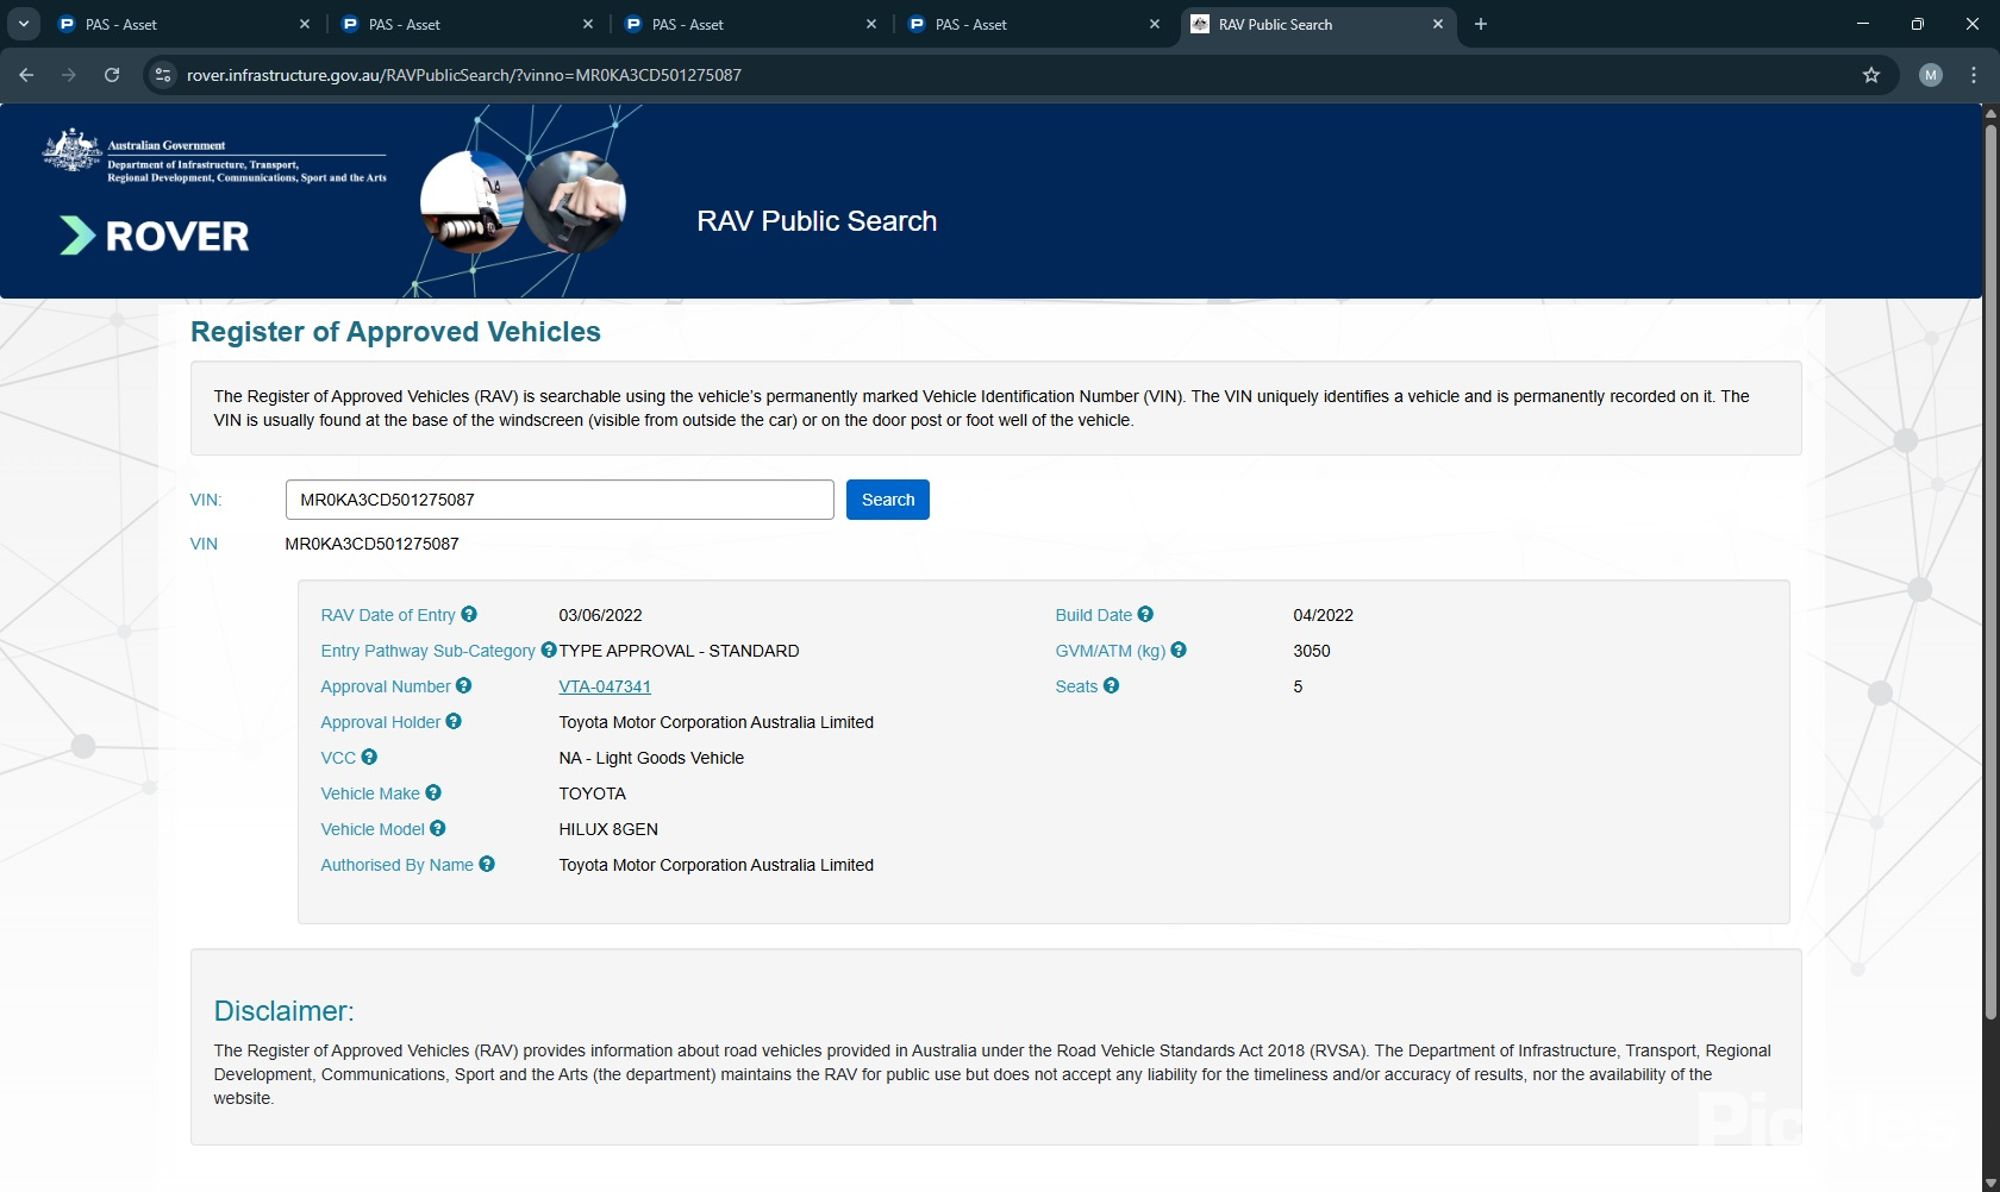Click the VCC help icon

(x=369, y=757)
